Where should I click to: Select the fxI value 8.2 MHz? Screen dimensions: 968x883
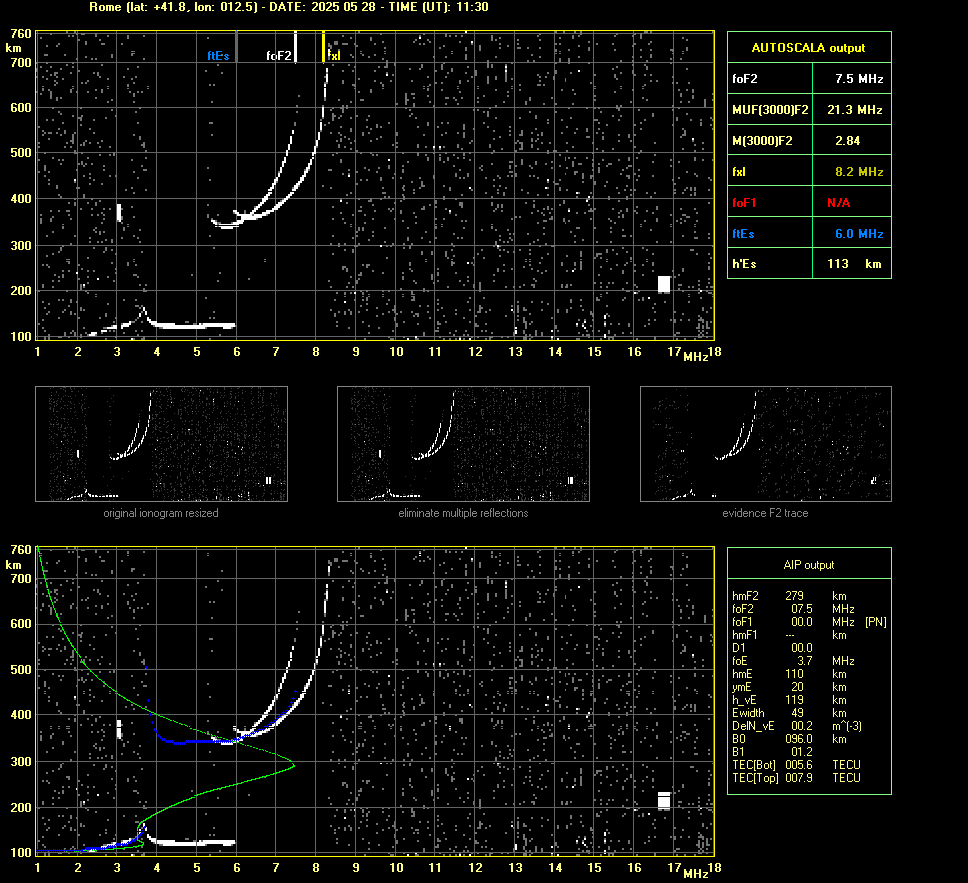(859, 172)
